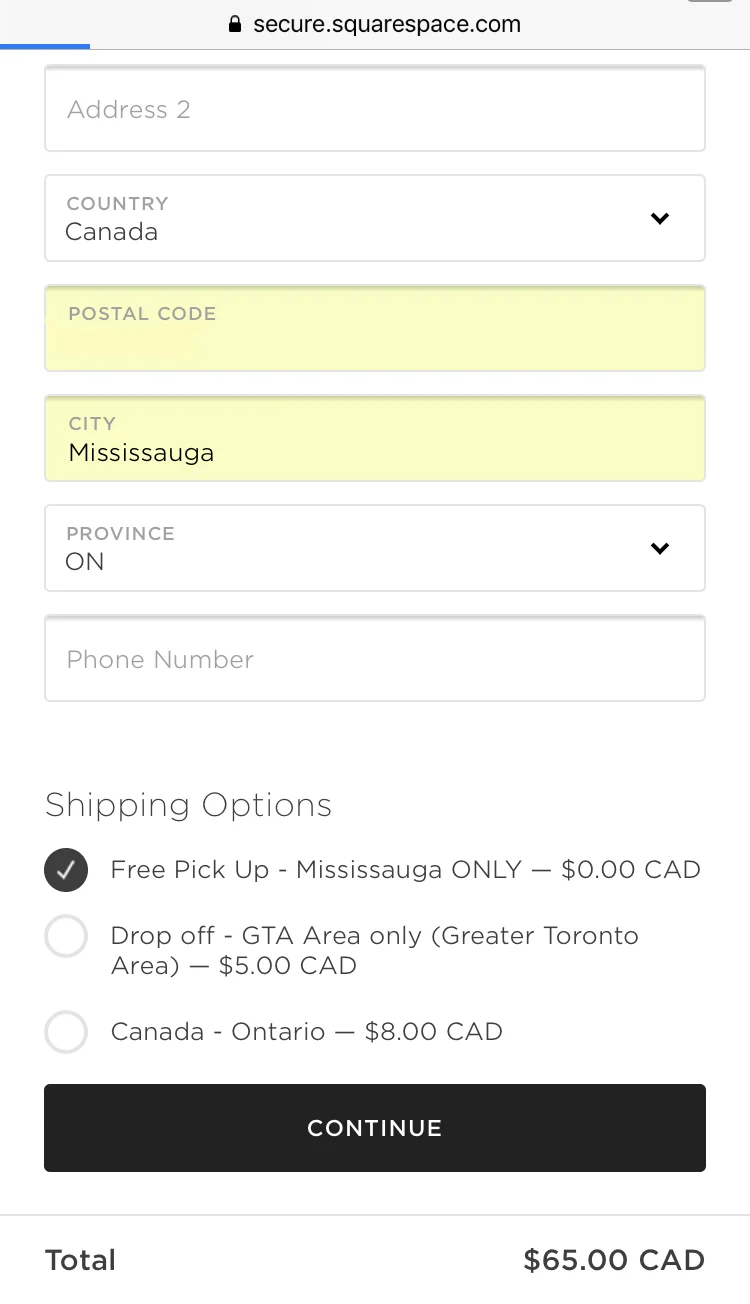Select the Phone Number input field

[x=375, y=659]
